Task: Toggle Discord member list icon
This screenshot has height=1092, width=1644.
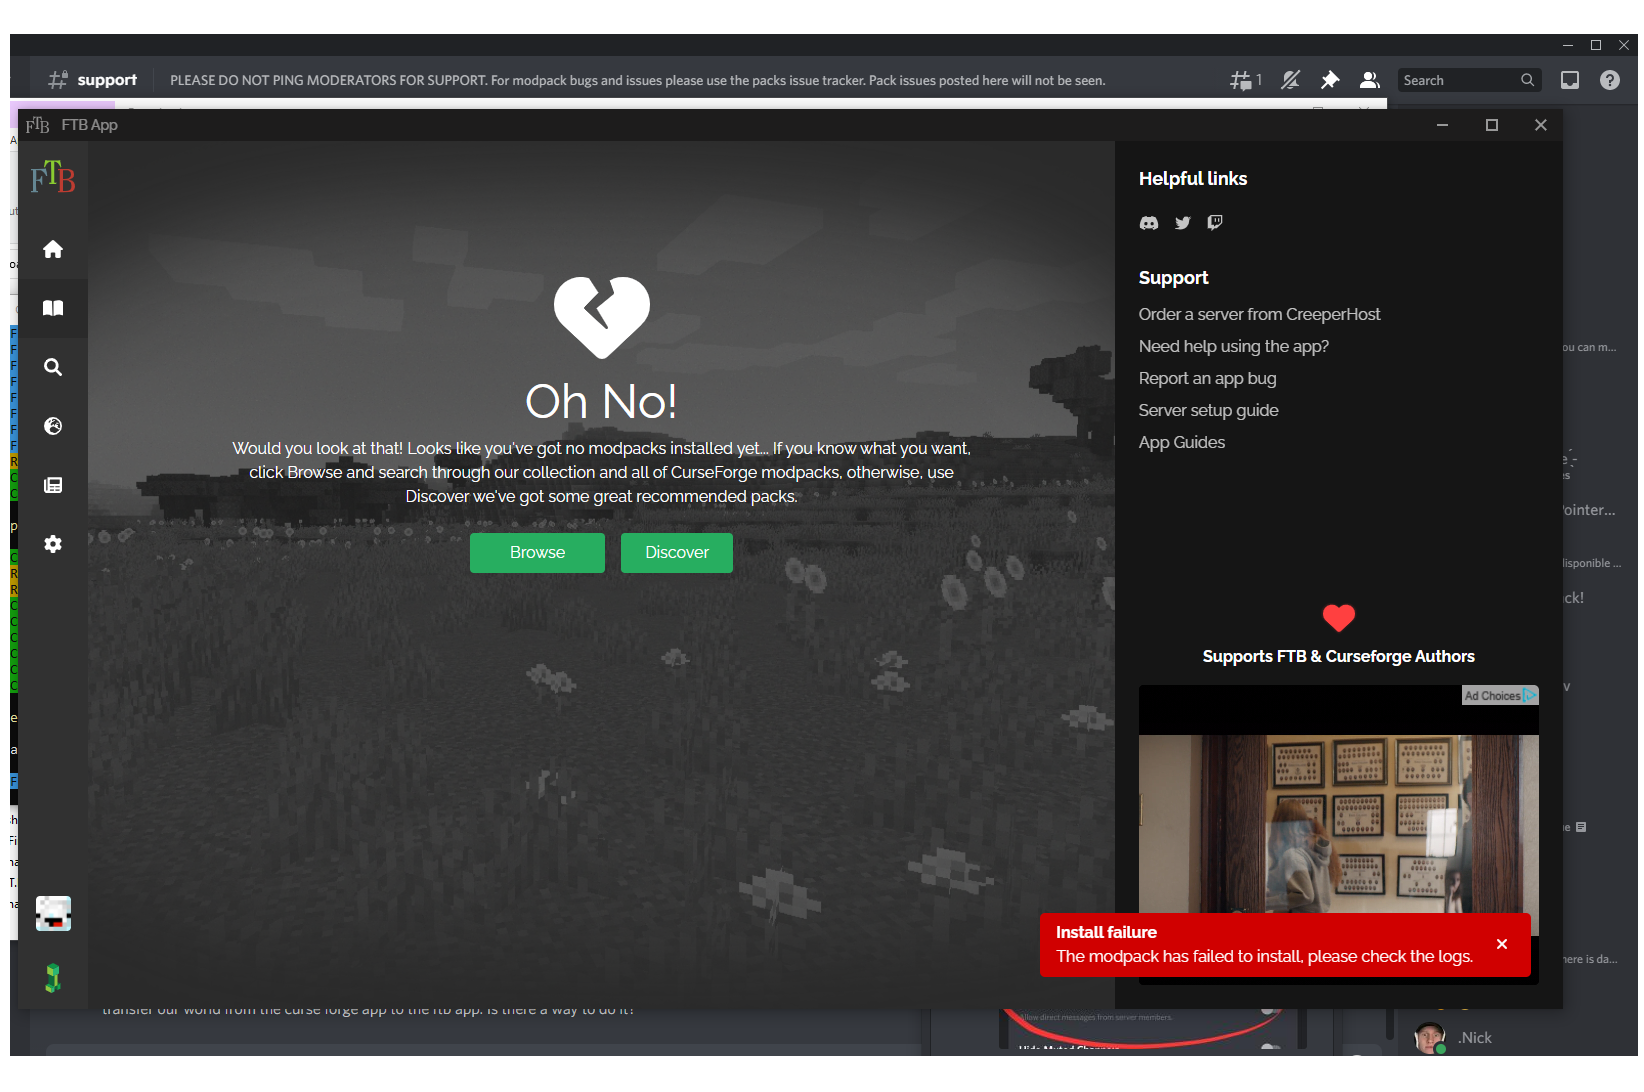Action: click(1370, 80)
